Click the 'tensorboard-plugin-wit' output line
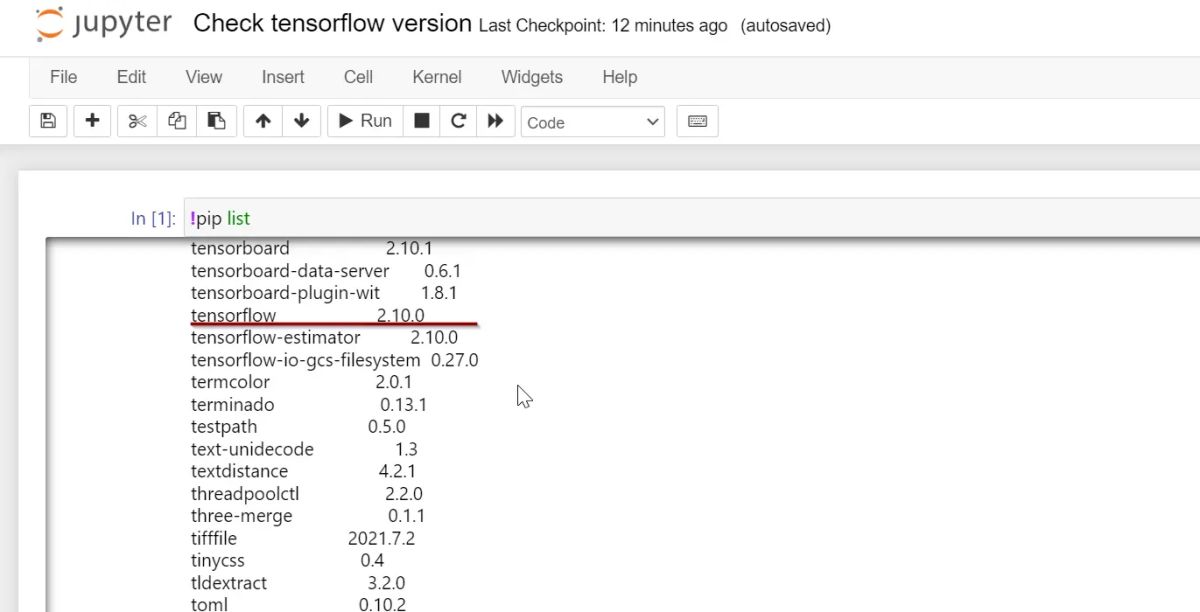The height and width of the screenshot is (612, 1200). pyautogui.click(x=324, y=293)
